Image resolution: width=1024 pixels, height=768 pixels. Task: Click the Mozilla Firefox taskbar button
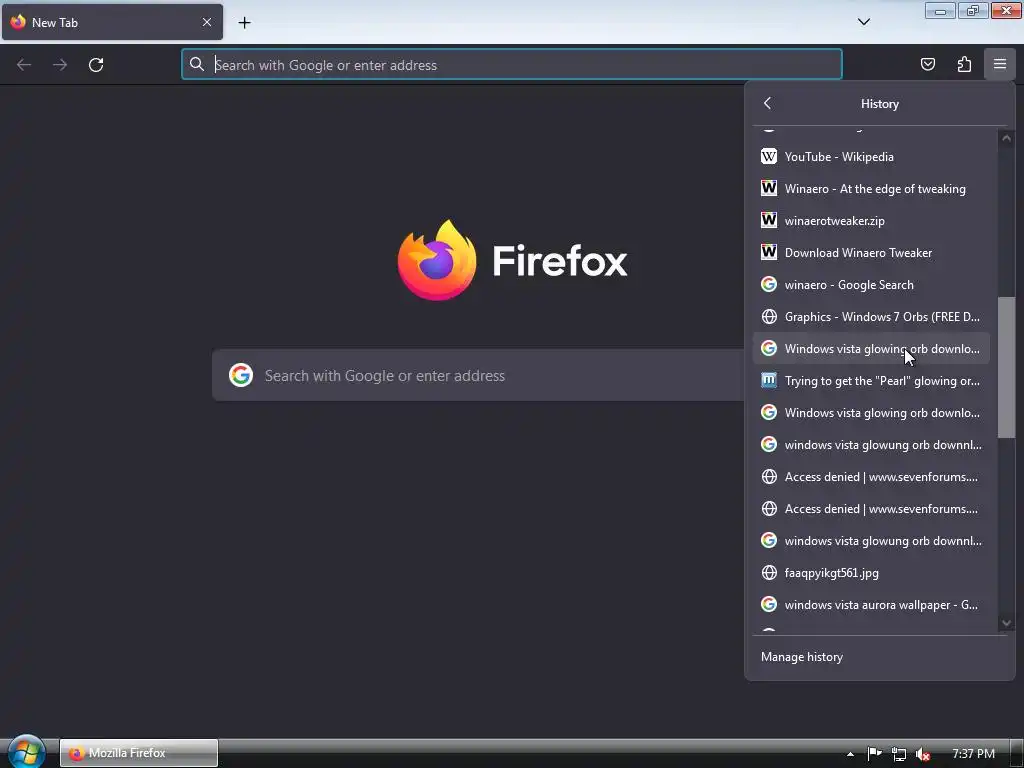[x=138, y=753]
